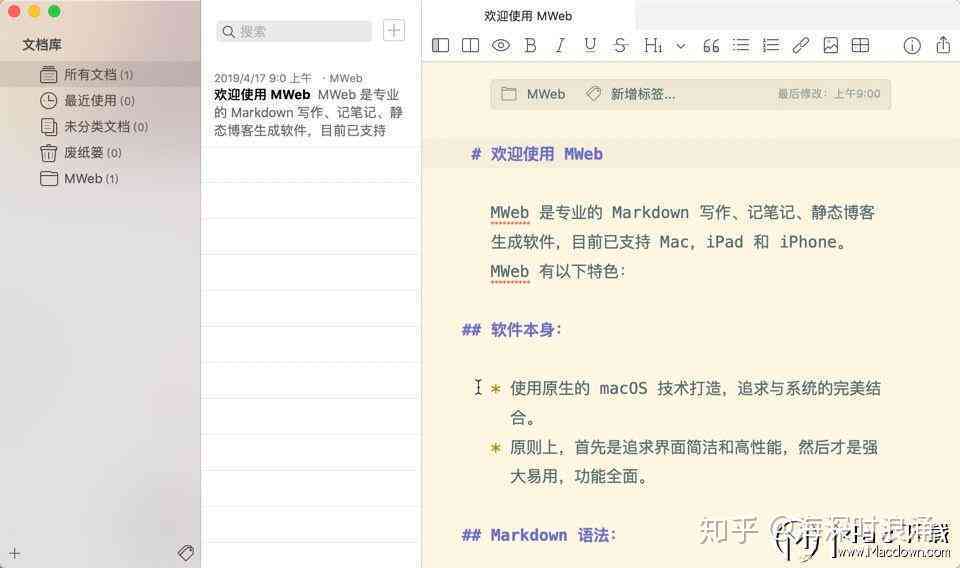Viewport: 960px width, 568px height.
Task: Click the 文档库 header in sidebar
Action: pyautogui.click(x=42, y=45)
